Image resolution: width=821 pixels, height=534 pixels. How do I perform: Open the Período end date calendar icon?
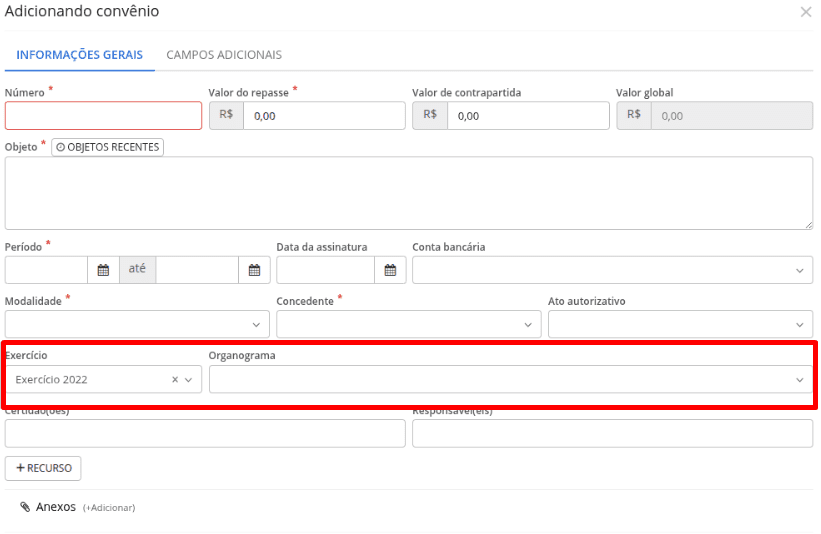tap(254, 270)
